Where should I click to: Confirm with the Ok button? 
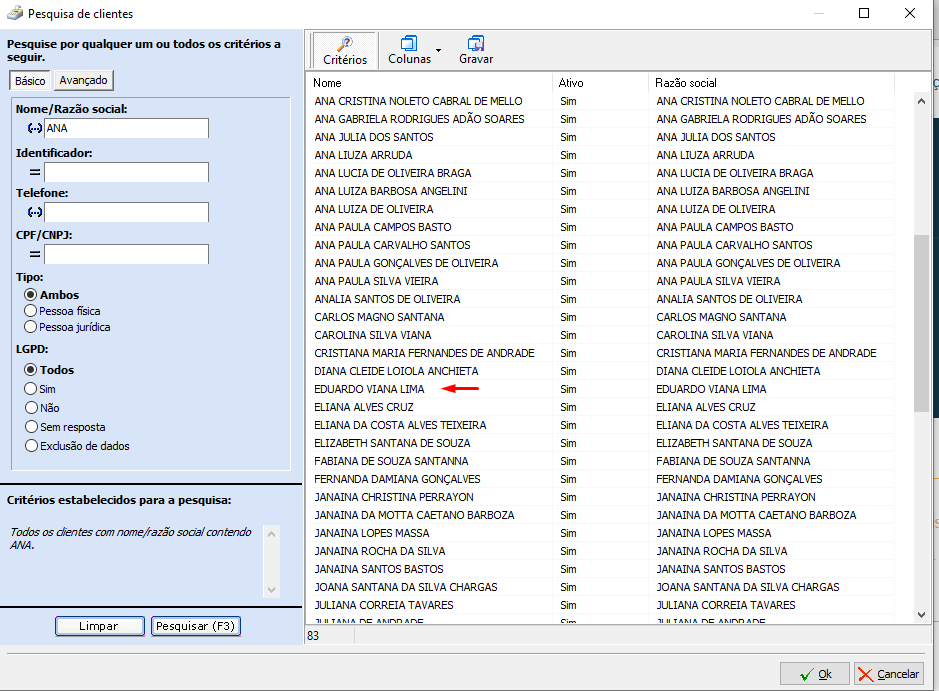tap(814, 674)
